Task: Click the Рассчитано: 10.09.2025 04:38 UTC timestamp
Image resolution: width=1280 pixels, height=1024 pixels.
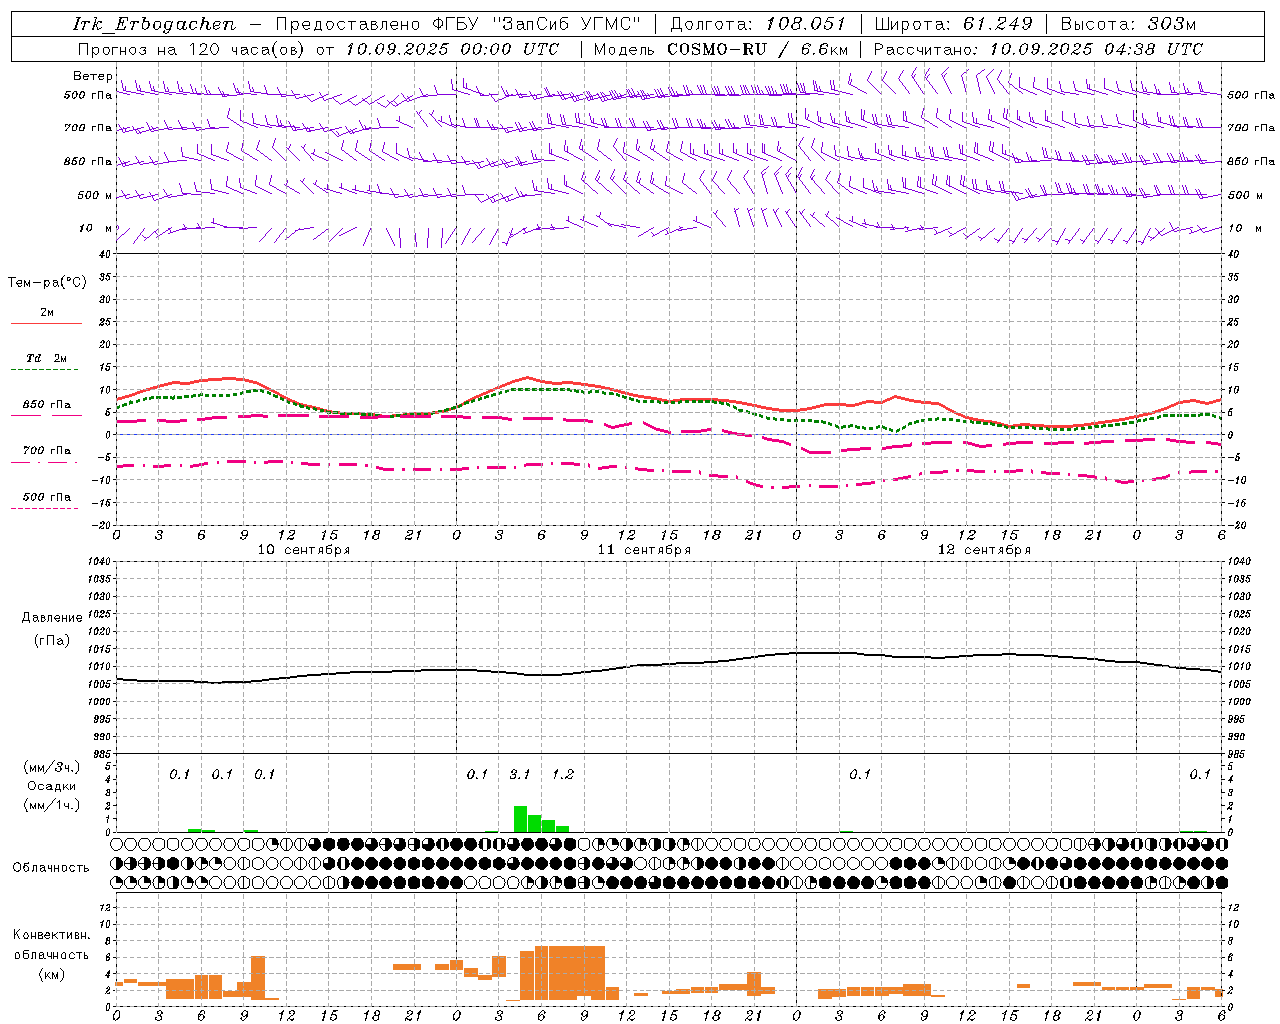Action: tap(1038, 49)
